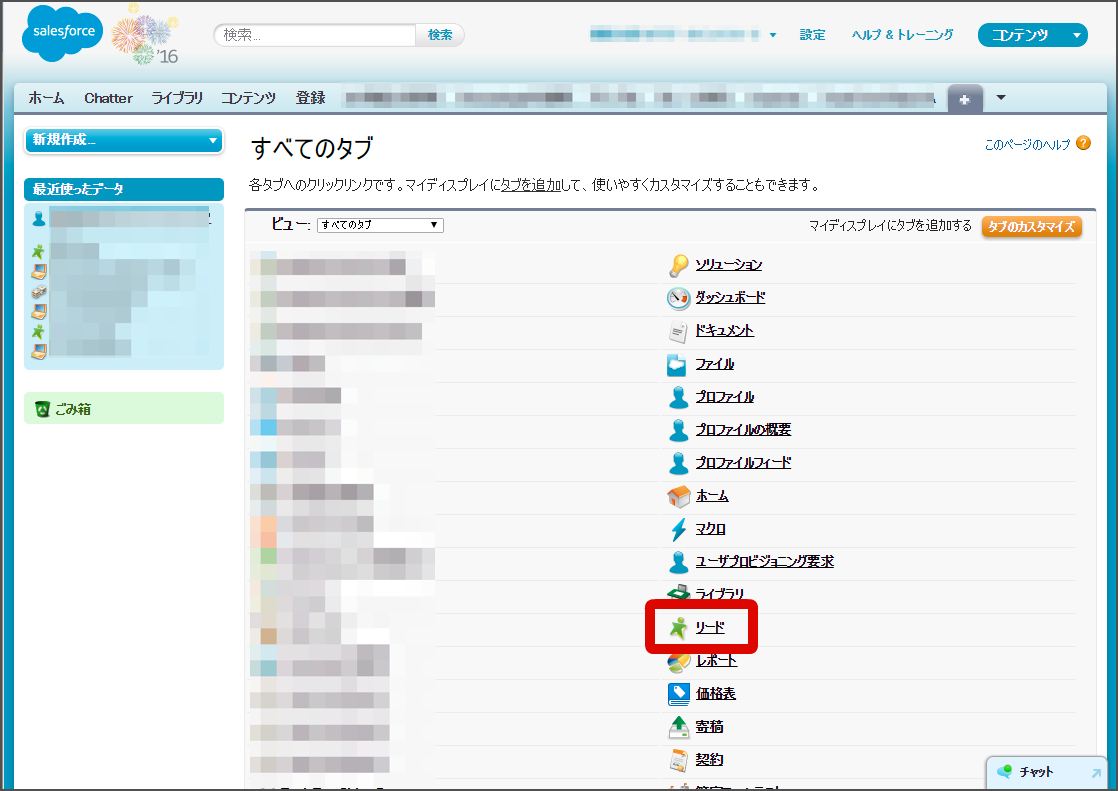Viewport: 1118px width, 791px height.
Task: Open the highlighted リード walking-figure icon
Action: tap(679, 627)
